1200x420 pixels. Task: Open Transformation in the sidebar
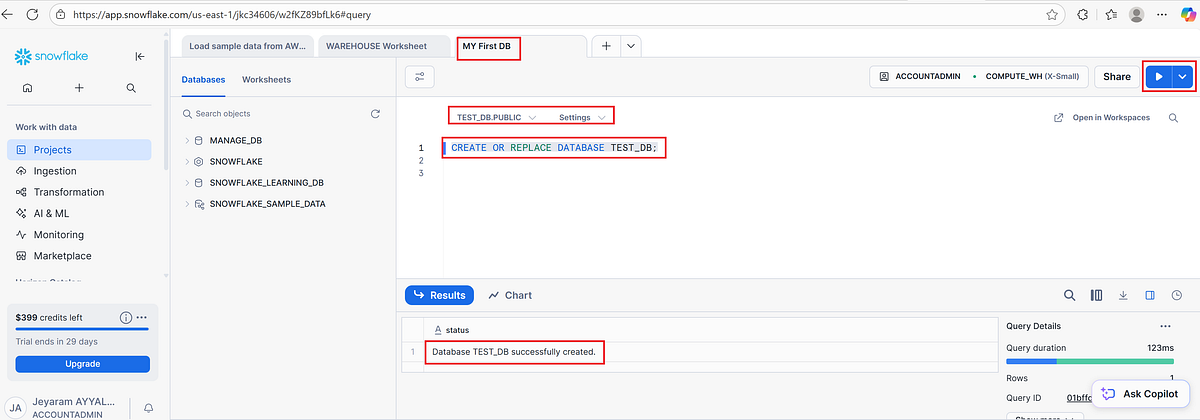(79, 192)
